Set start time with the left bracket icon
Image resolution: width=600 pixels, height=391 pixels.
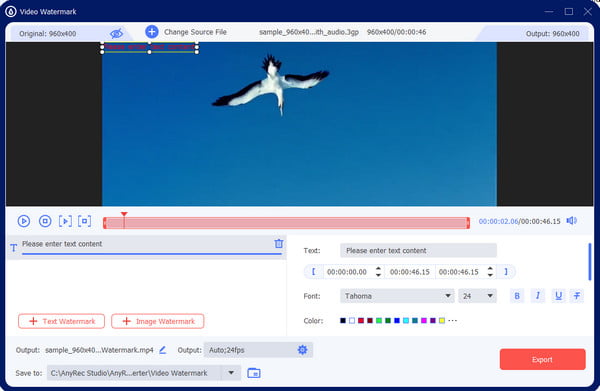[313, 272]
